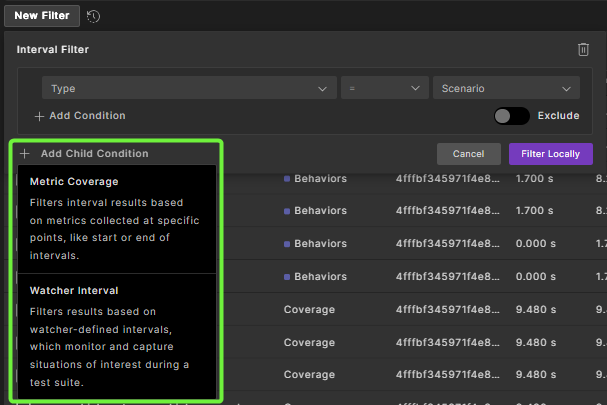Click the Add Condition link
The image size is (607, 405).
pos(87,116)
